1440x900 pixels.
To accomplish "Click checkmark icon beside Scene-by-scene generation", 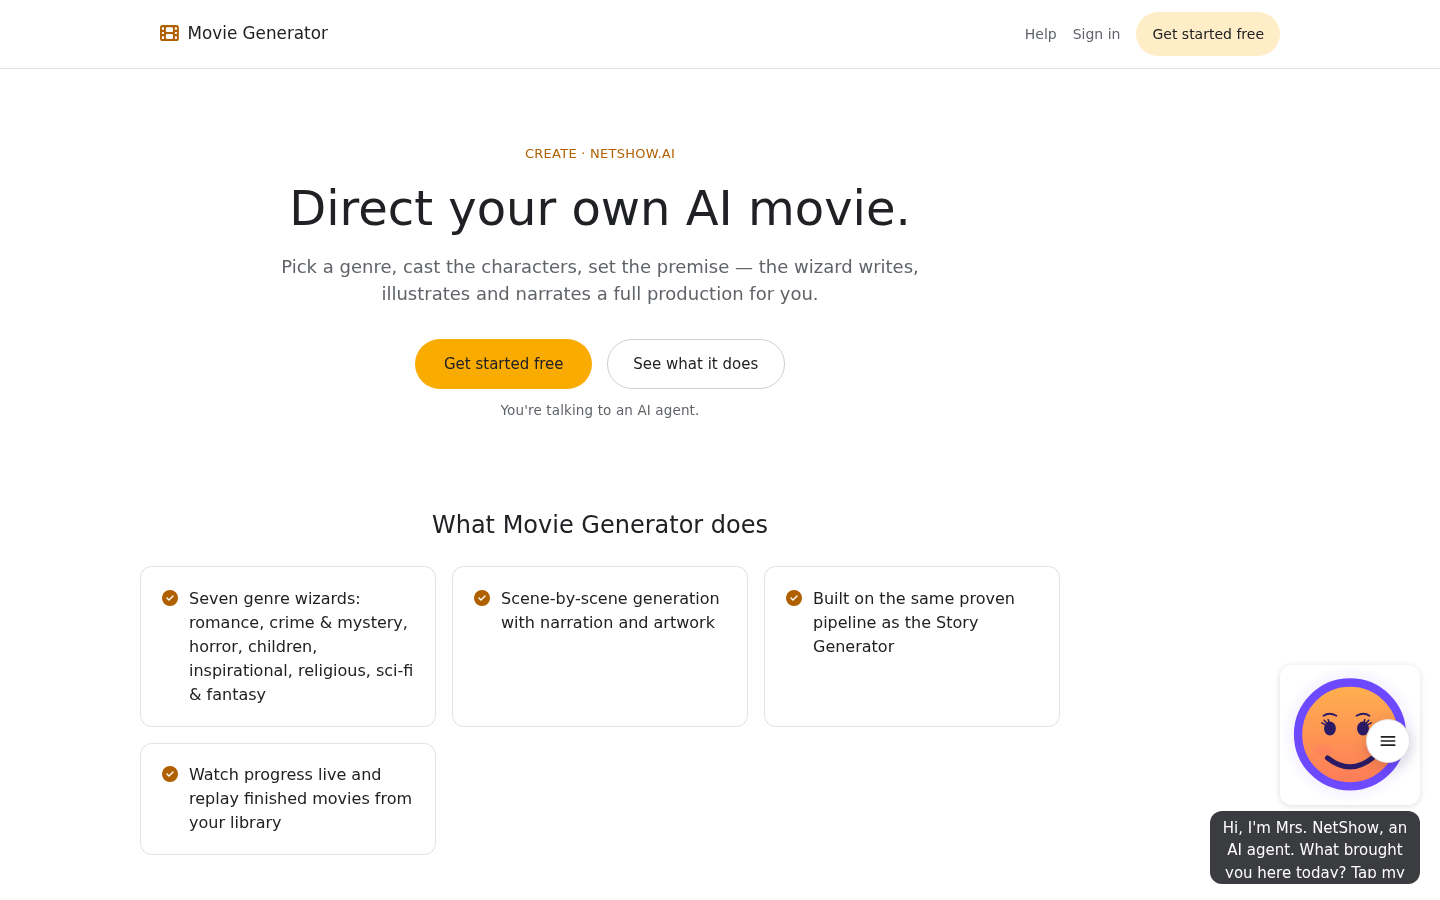I will pos(482,598).
